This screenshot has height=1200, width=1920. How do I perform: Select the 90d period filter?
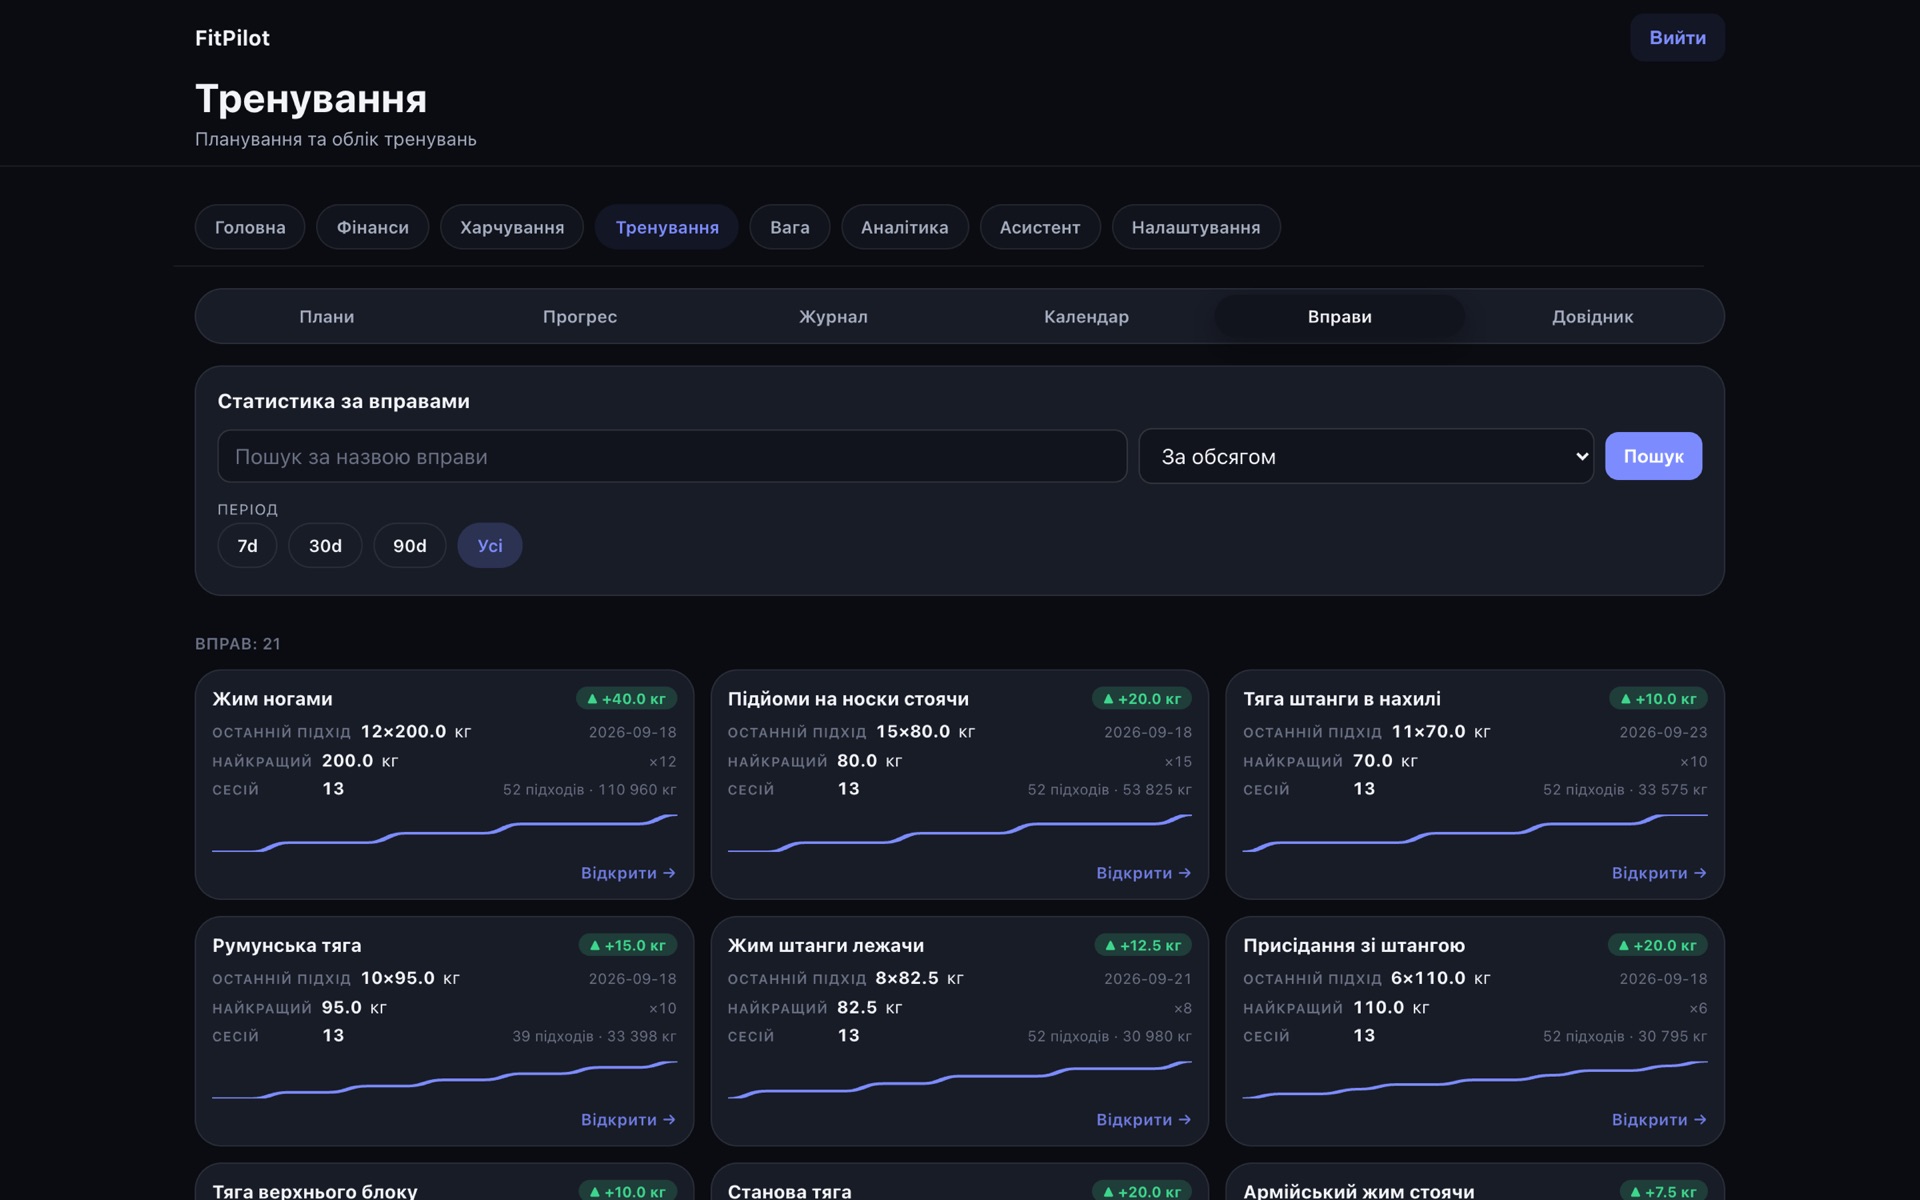[410, 546]
